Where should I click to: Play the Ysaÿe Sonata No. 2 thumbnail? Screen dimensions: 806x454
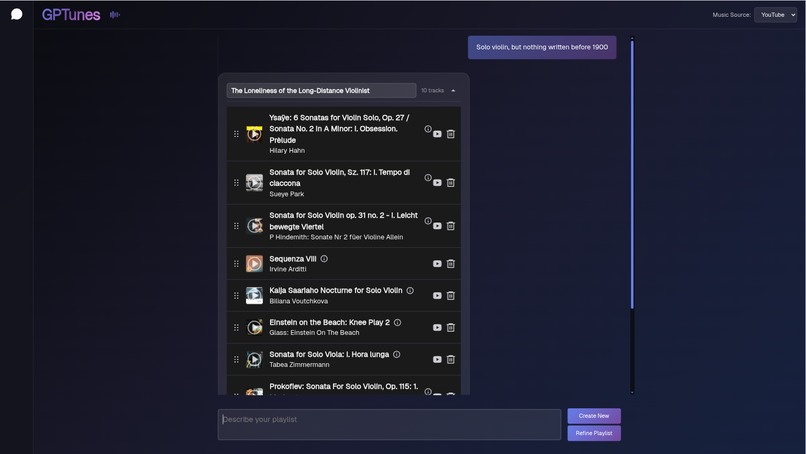[x=254, y=134]
